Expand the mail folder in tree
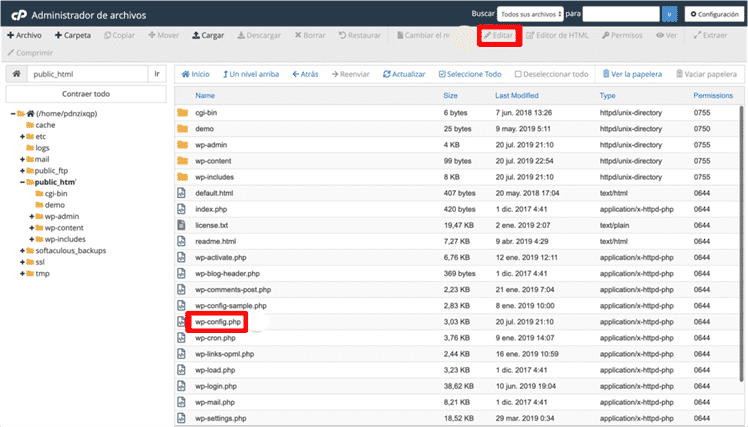This screenshot has height=427, width=748. 22,159
